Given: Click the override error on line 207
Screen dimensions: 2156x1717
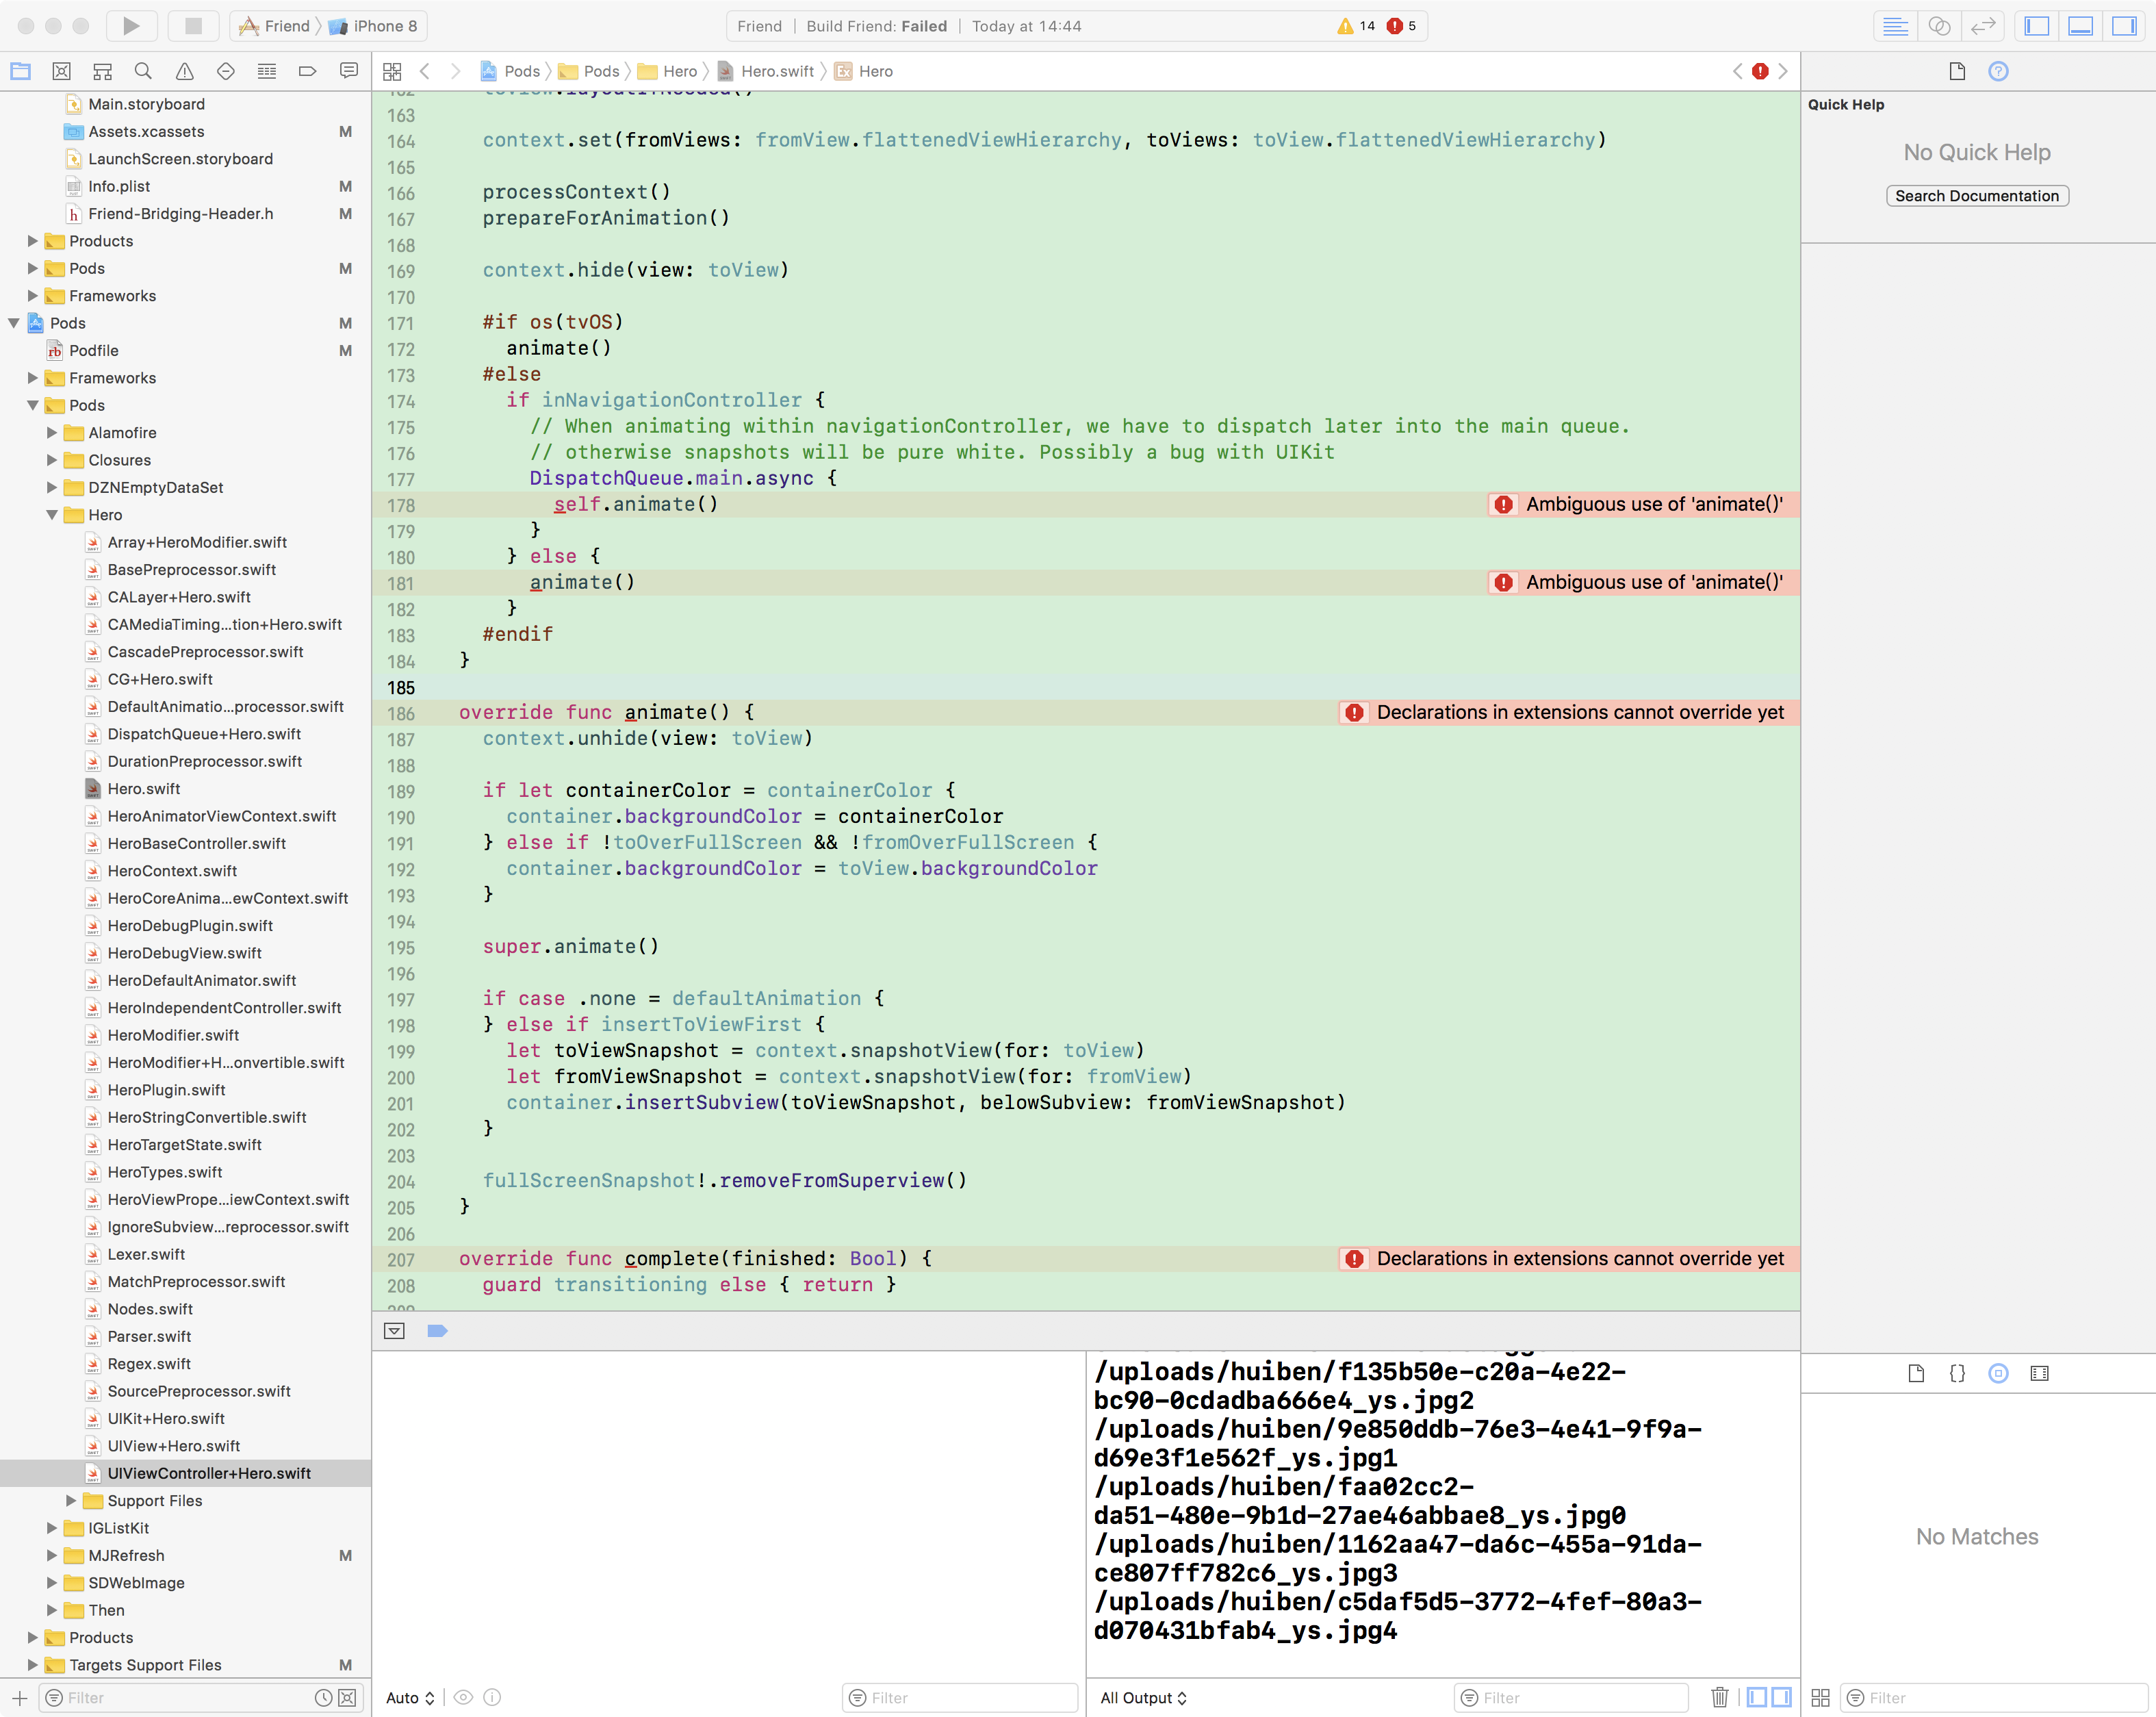Looking at the screenshot, I should point(1568,1259).
